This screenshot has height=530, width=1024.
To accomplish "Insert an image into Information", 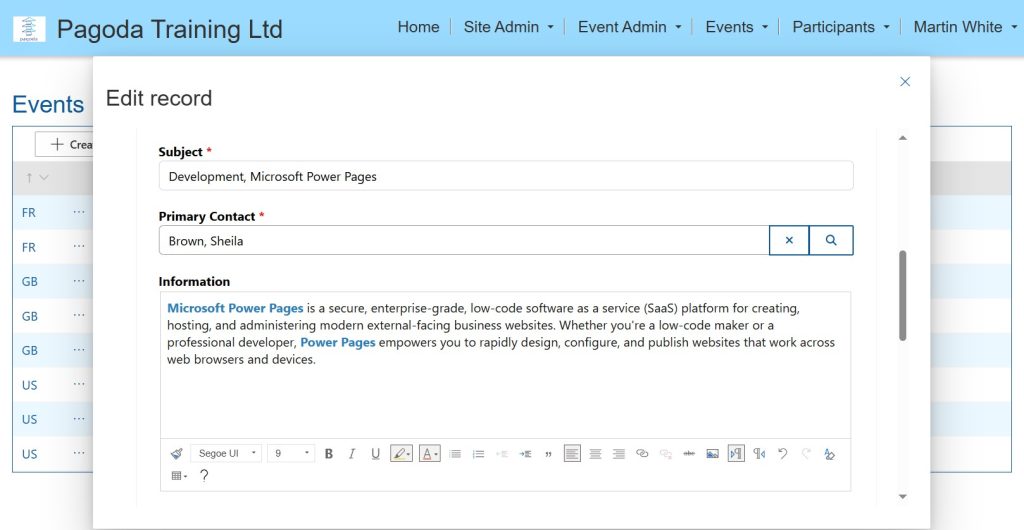I will click(712, 454).
